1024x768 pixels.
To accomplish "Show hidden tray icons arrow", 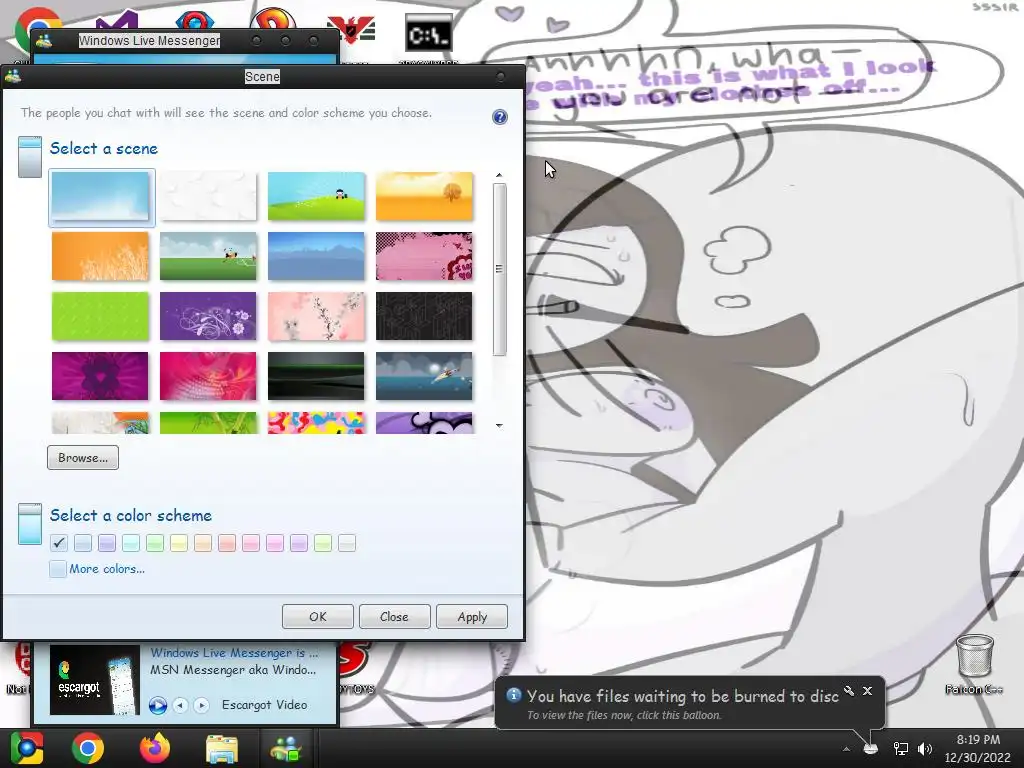I will point(846,749).
